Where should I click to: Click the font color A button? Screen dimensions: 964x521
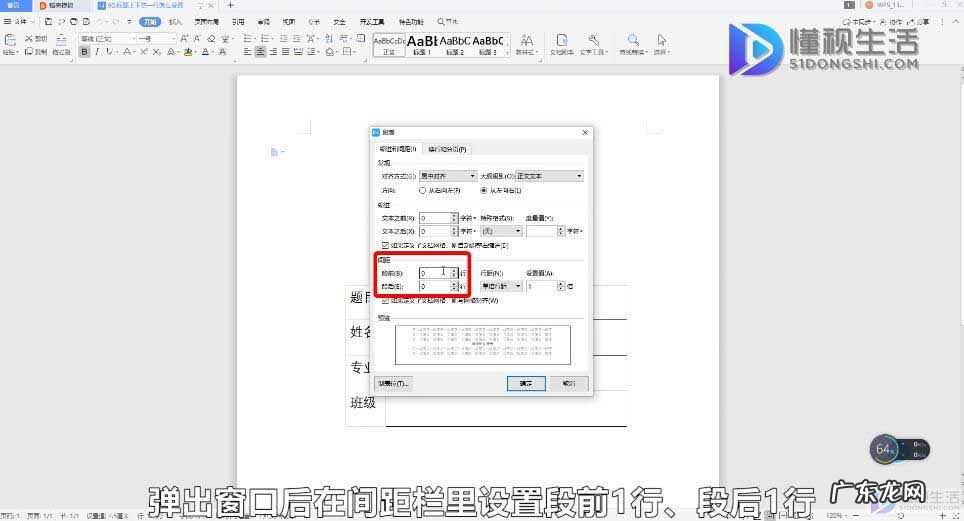205,52
